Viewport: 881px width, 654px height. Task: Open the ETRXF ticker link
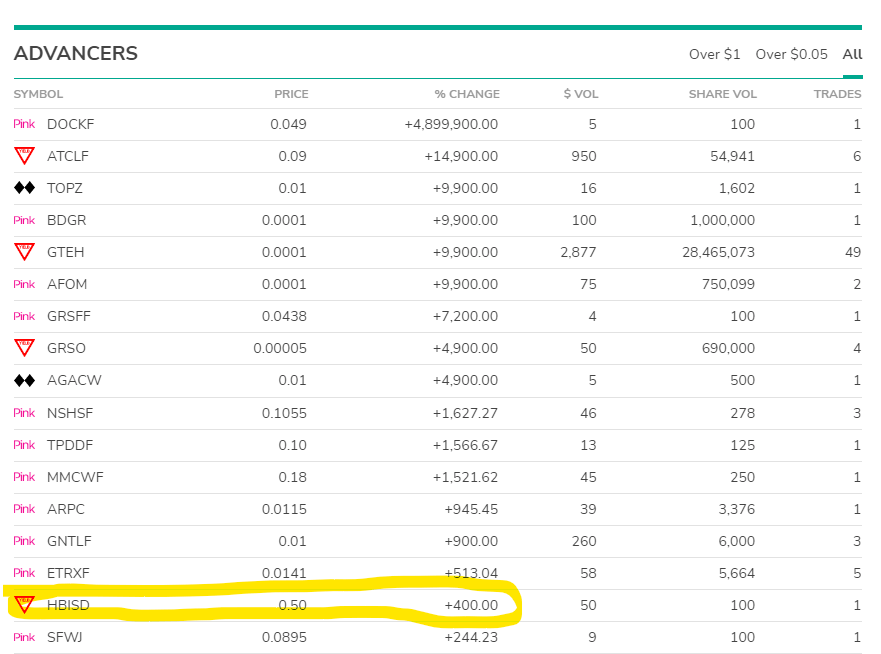click(69, 572)
